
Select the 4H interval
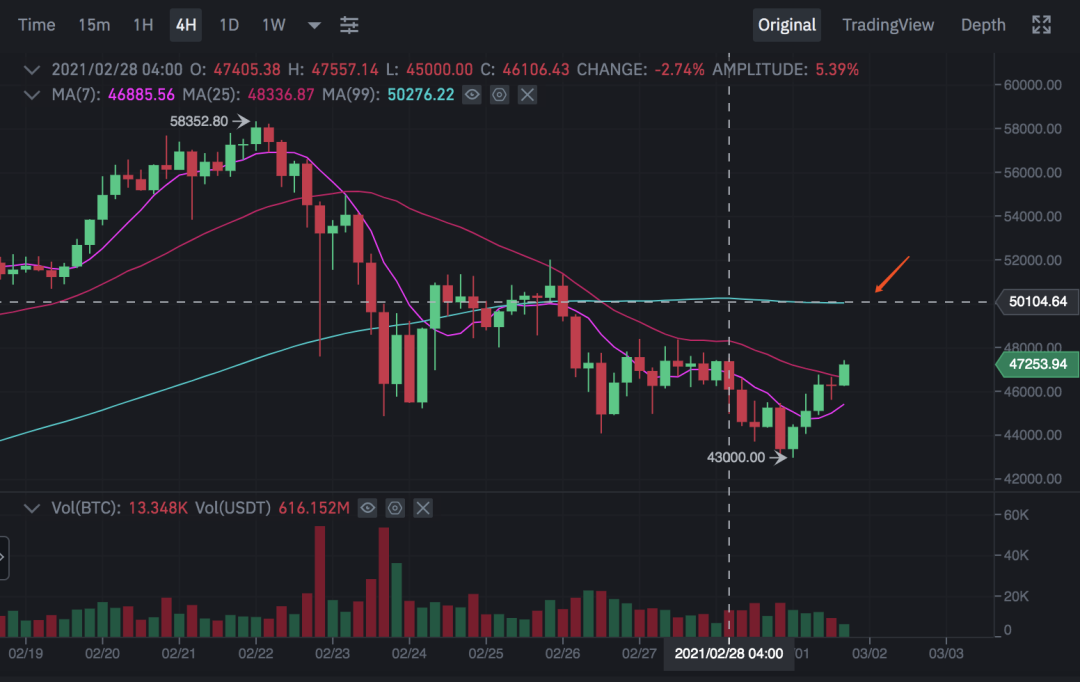click(x=186, y=25)
